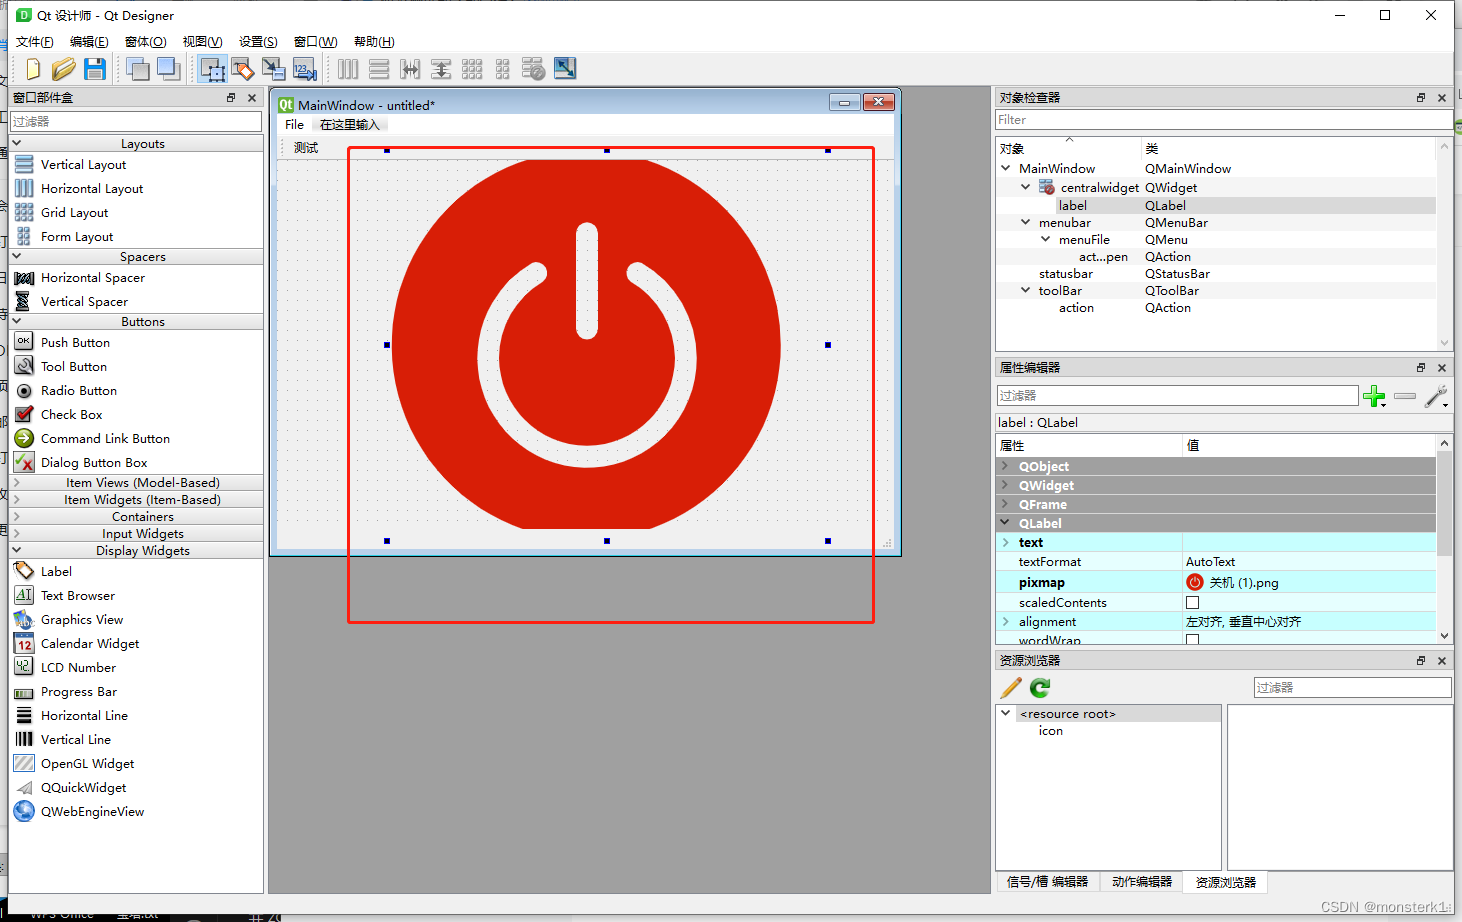
Task: Collapse the centralwidget tree item
Action: pyautogui.click(x=1024, y=187)
